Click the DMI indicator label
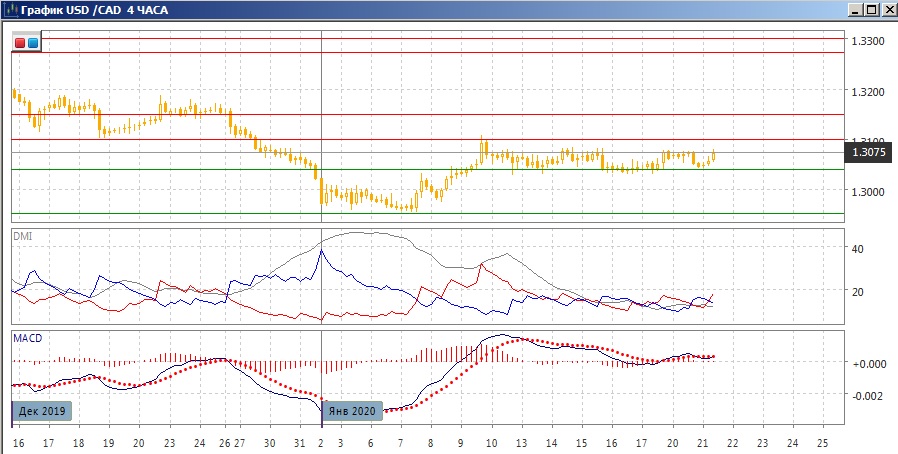 tap(22, 236)
